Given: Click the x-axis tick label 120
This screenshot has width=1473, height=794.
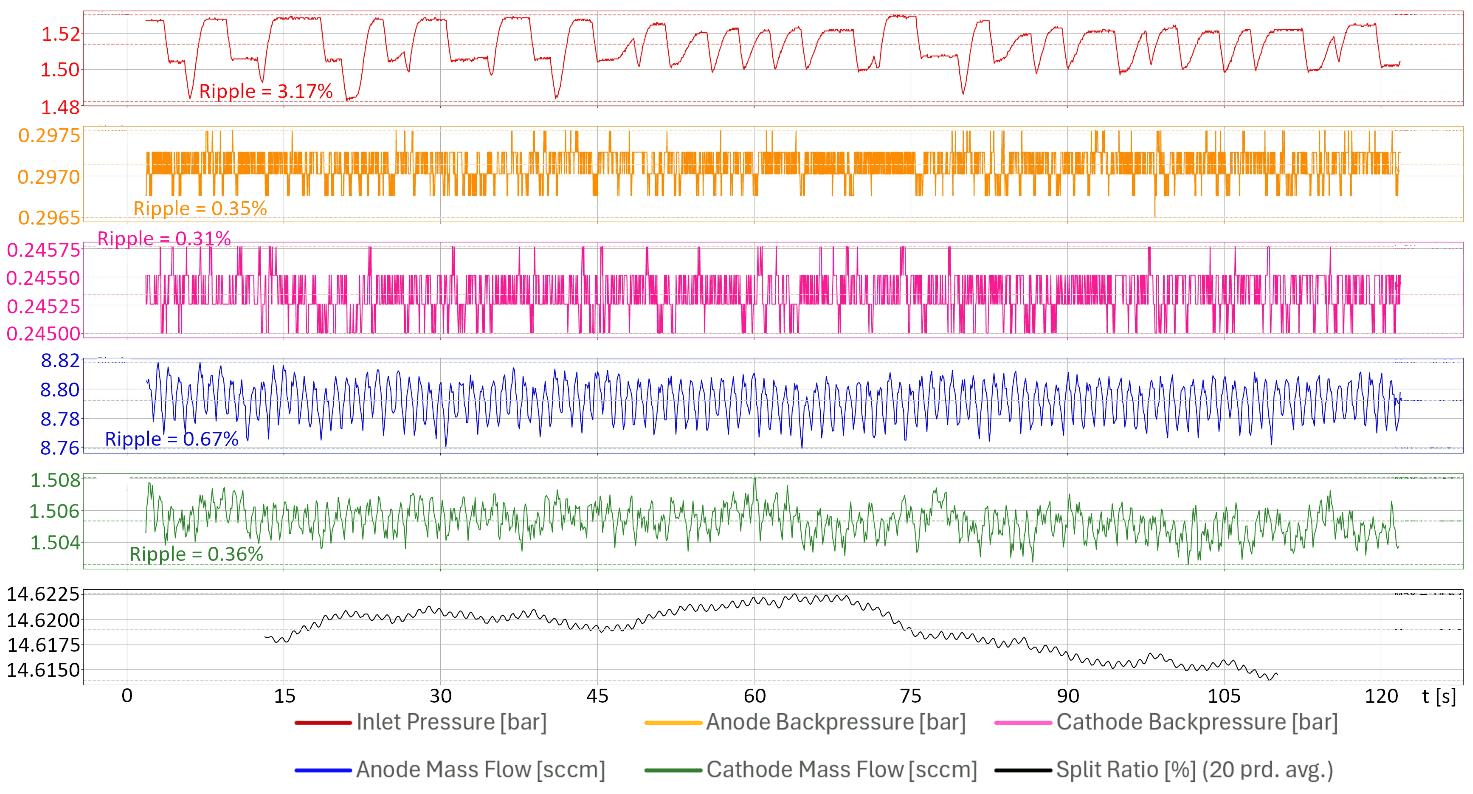Looking at the screenshot, I should tap(1382, 697).
